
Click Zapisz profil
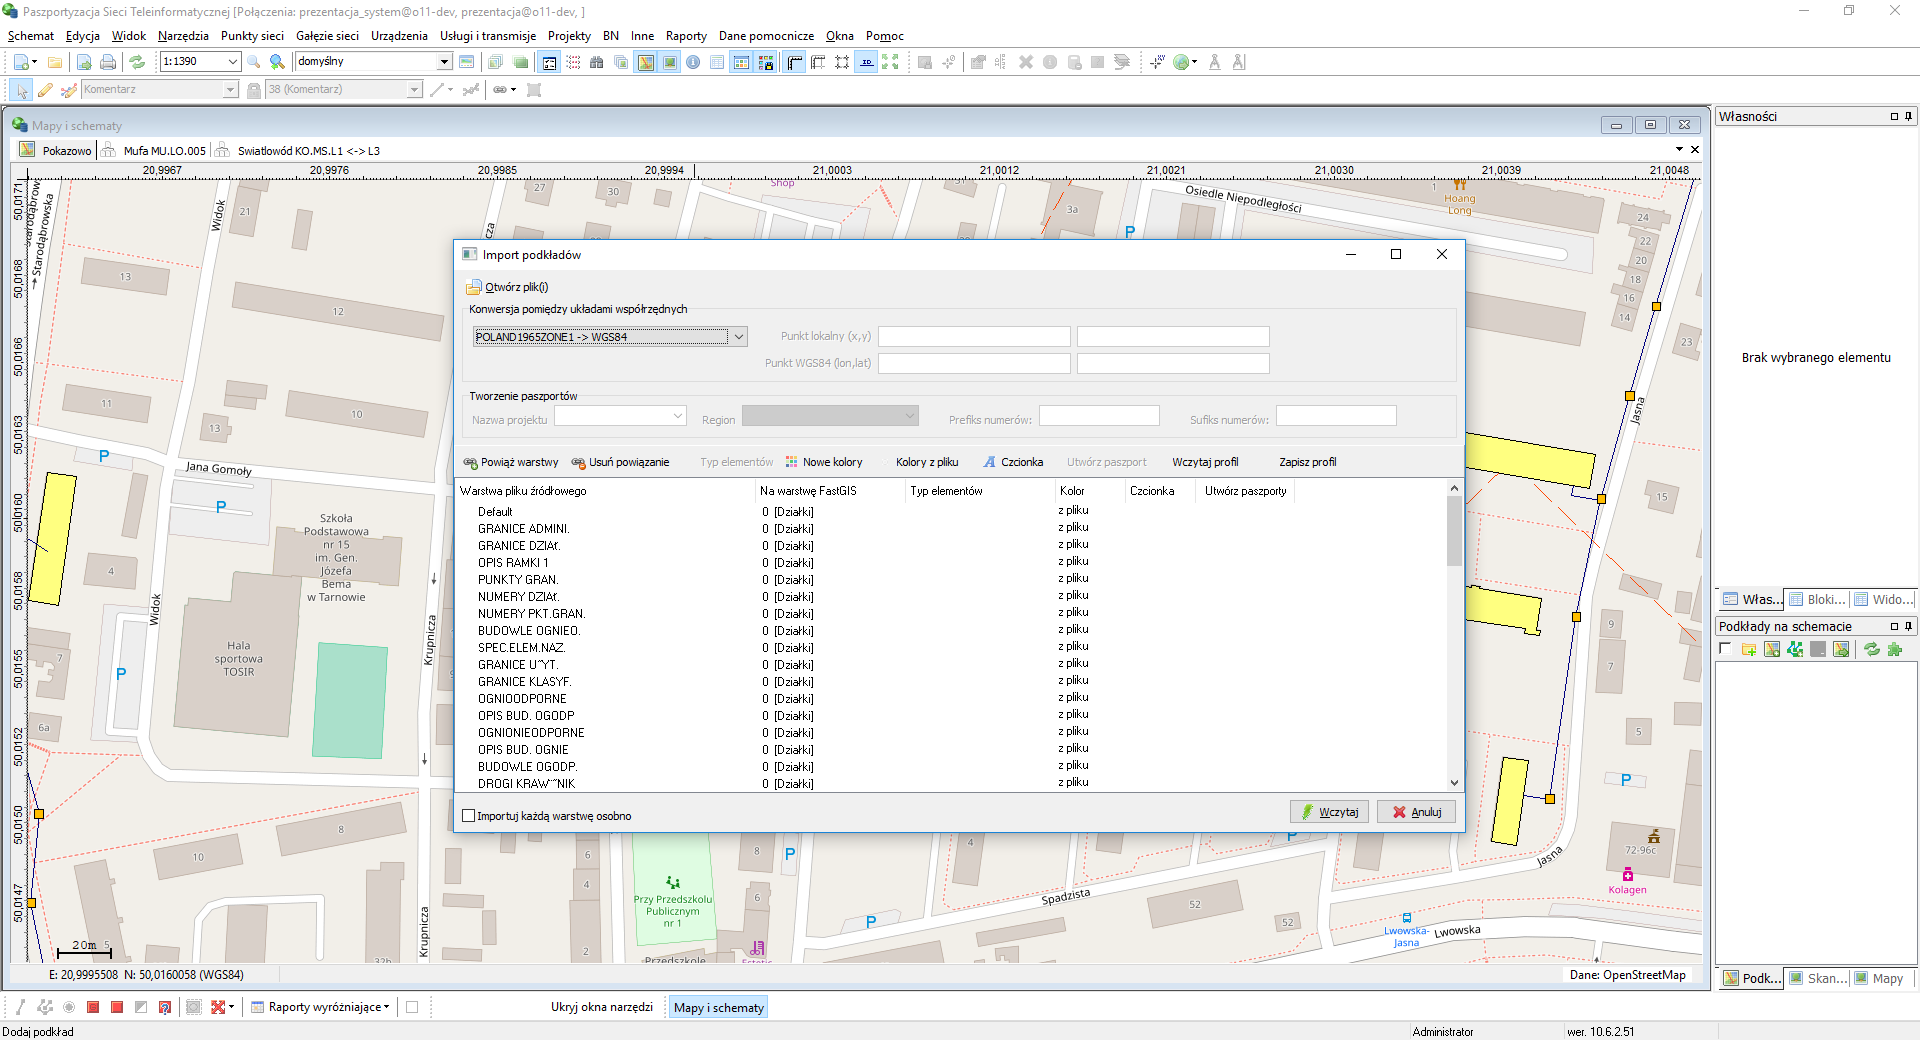[1307, 462]
